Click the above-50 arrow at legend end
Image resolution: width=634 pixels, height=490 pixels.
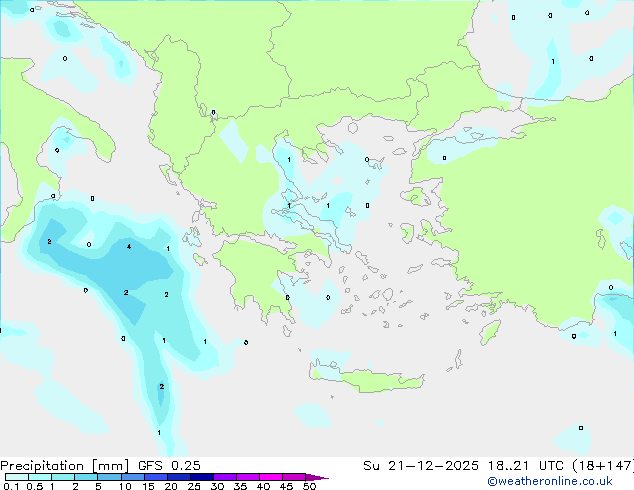317,477
